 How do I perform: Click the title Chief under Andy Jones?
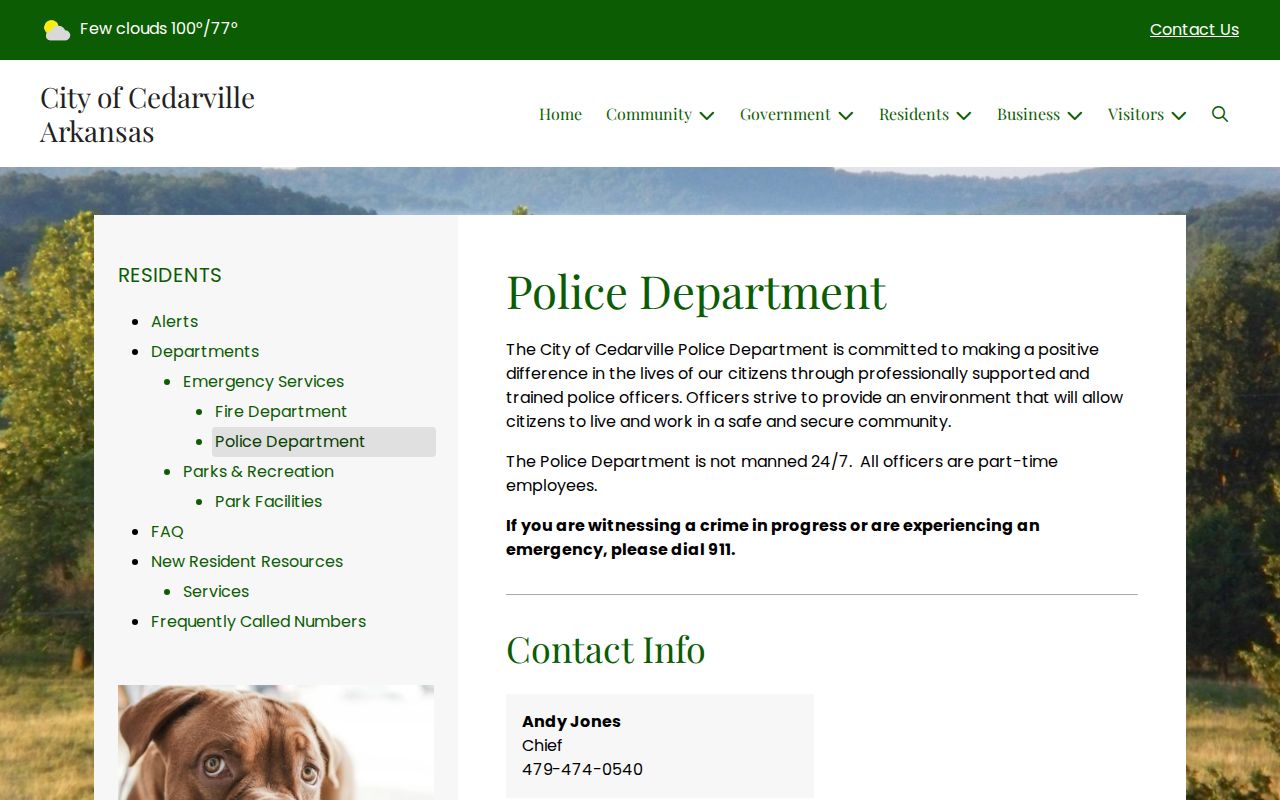[542, 745]
